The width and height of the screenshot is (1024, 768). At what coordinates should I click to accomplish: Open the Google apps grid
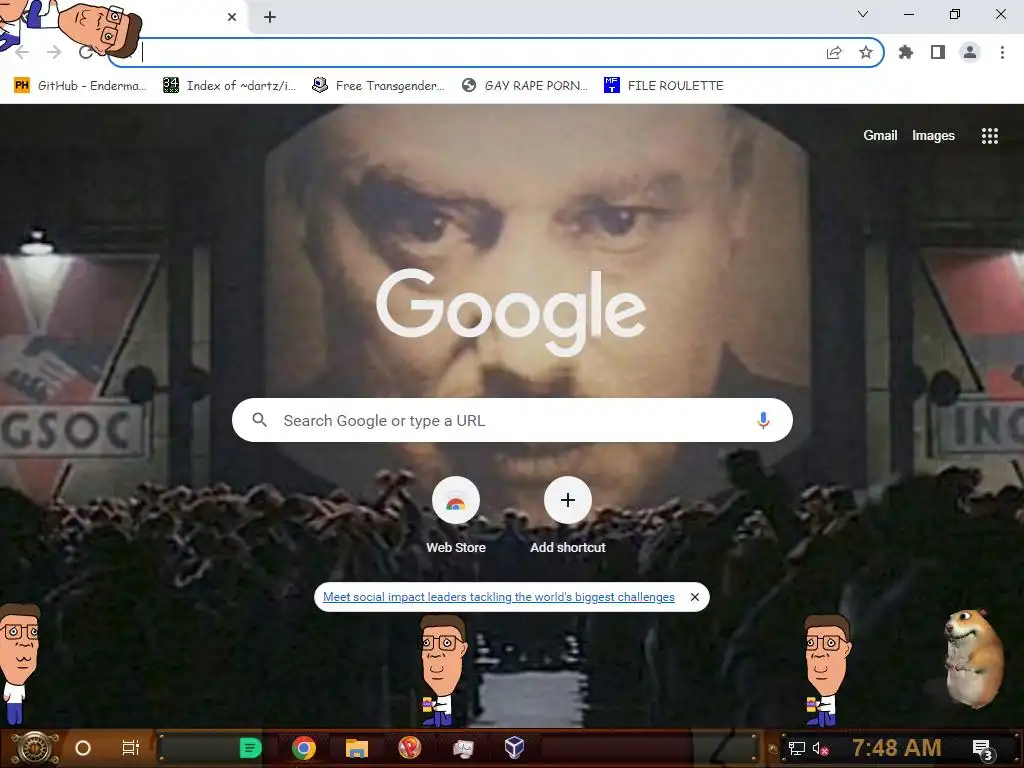(989, 135)
